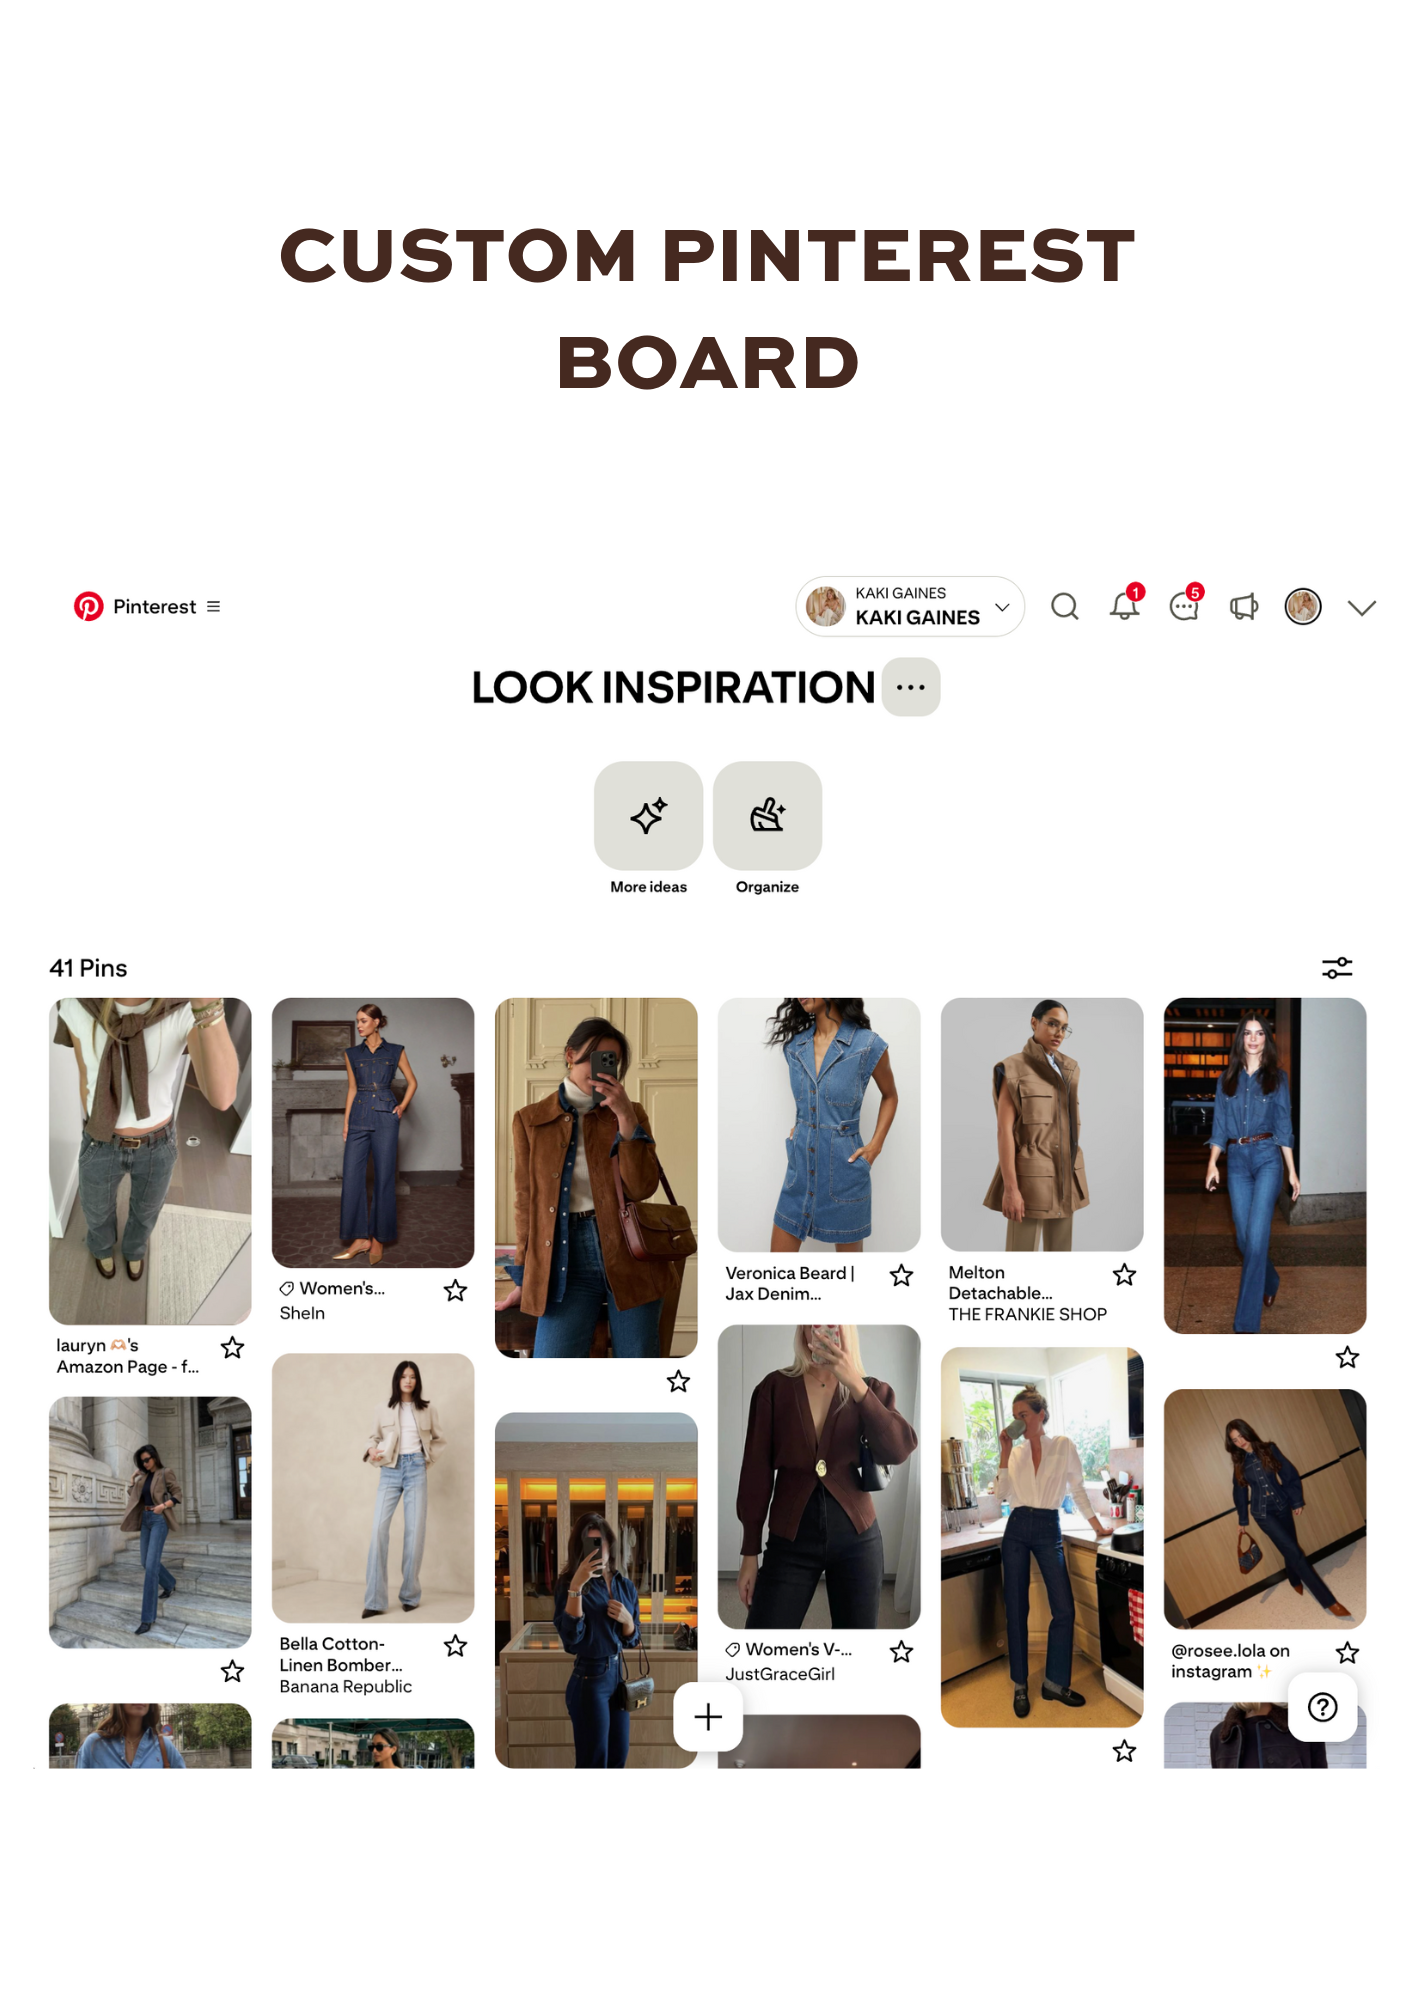Expand the KAKI GAINES account switcher
The width and height of the screenshot is (1414, 2000).
pyautogui.click(x=910, y=606)
